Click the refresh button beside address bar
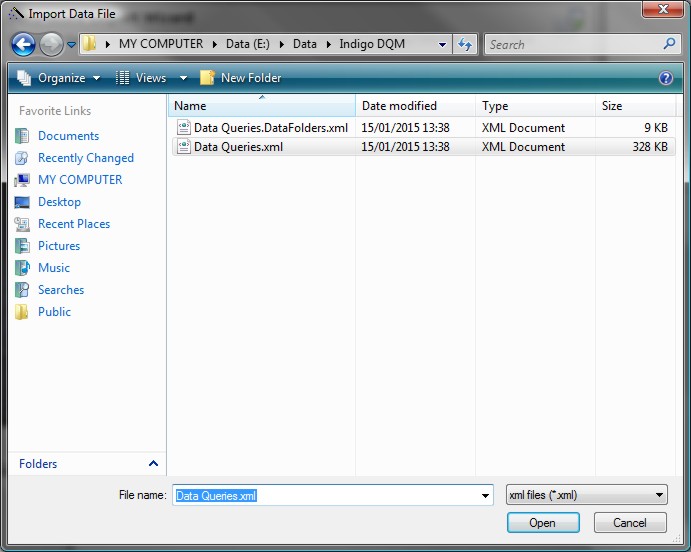This screenshot has width=691, height=552. (x=465, y=45)
